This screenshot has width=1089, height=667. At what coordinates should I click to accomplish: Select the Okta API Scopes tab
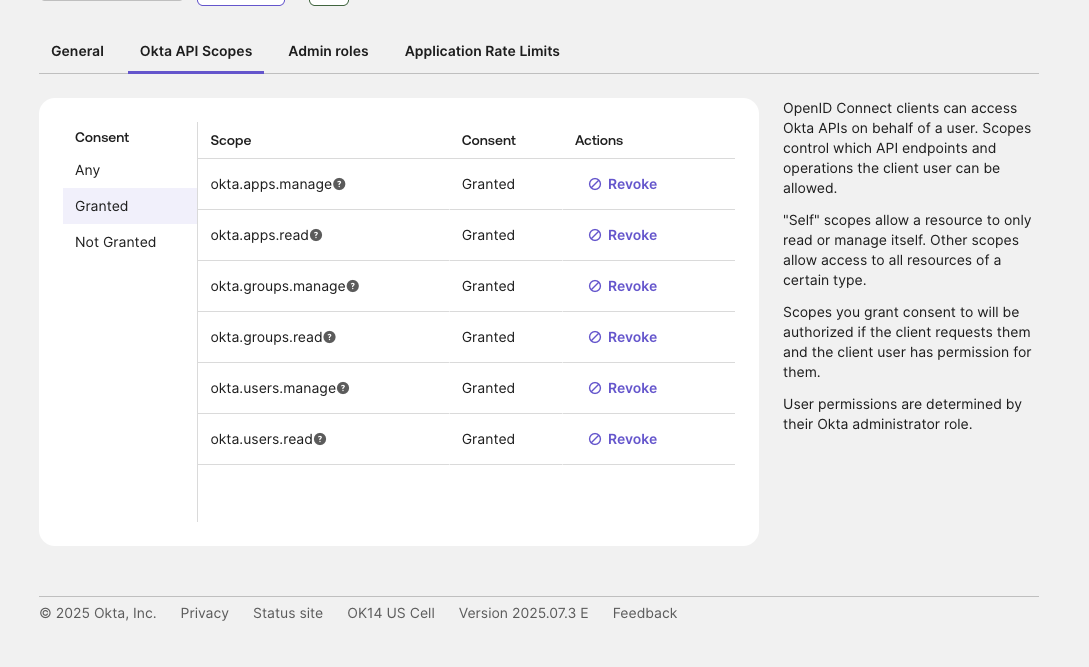(196, 51)
